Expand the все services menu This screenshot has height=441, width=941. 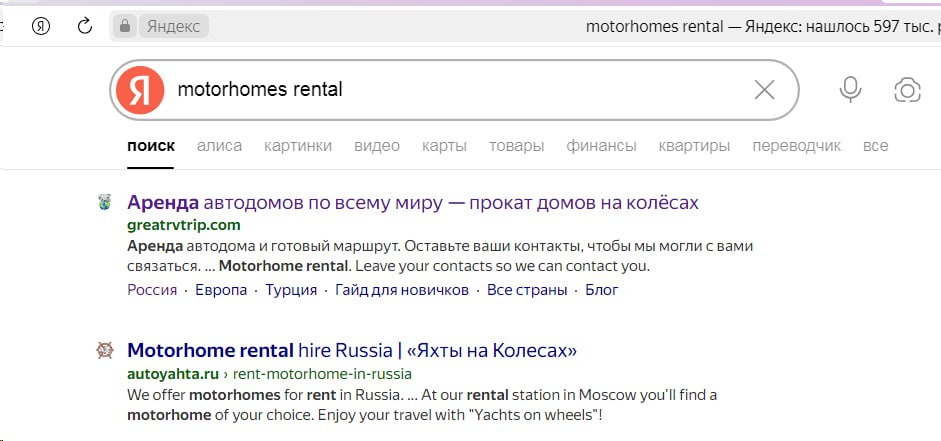[x=875, y=146]
